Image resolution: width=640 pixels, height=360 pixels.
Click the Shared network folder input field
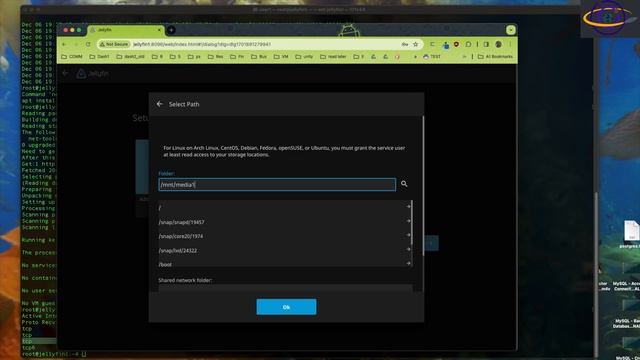285,288
